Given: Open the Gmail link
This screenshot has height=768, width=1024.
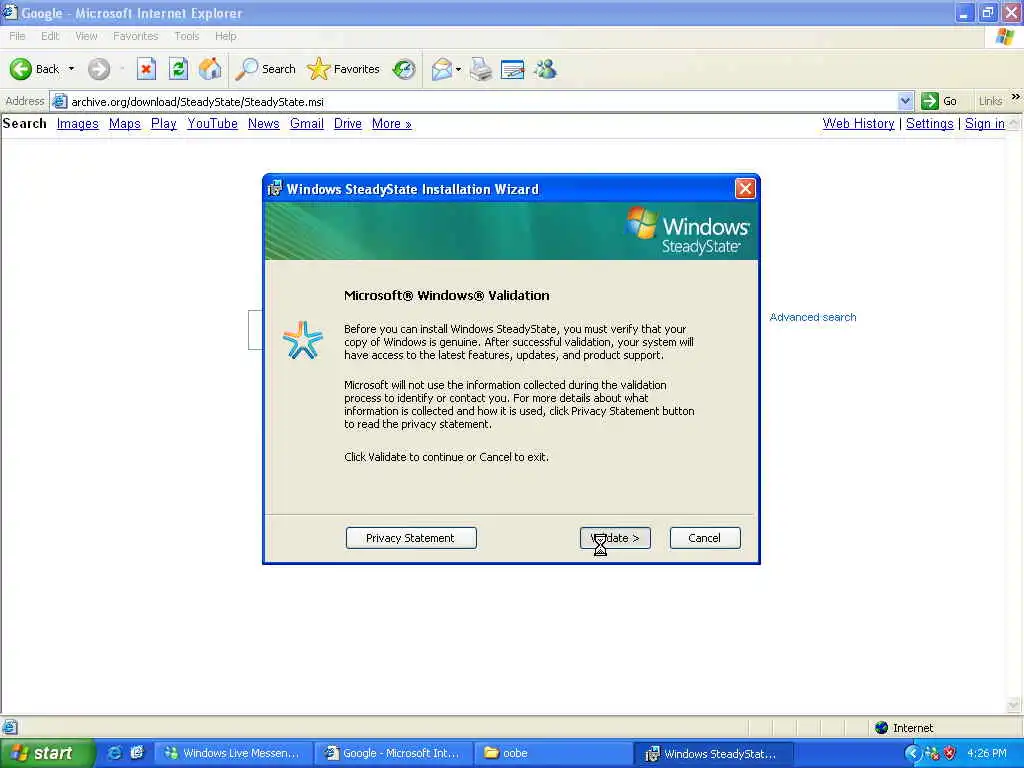Looking at the screenshot, I should [x=307, y=123].
